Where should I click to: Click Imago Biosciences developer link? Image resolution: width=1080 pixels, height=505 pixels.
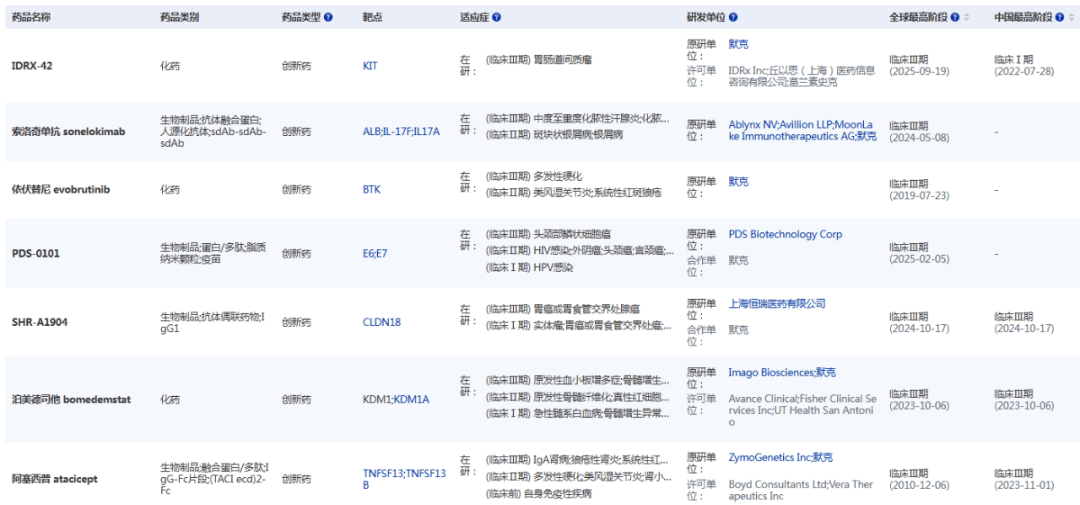coord(770,372)
